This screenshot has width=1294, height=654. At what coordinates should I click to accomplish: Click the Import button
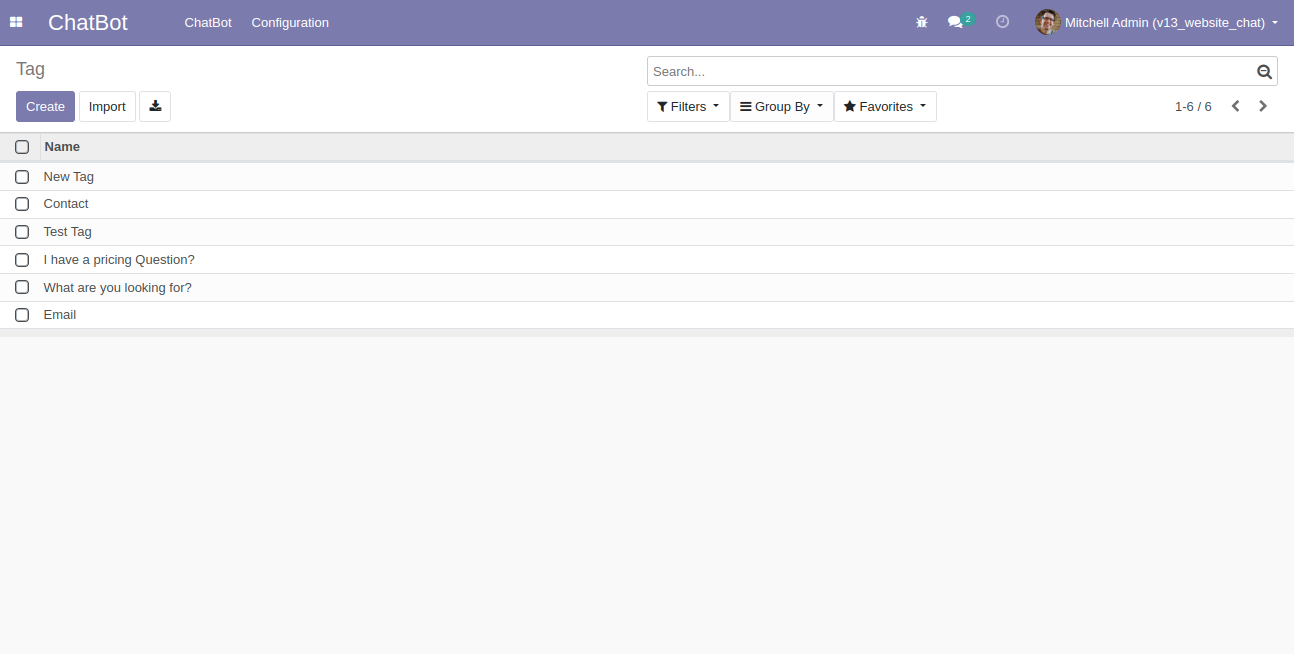(107, 106)
